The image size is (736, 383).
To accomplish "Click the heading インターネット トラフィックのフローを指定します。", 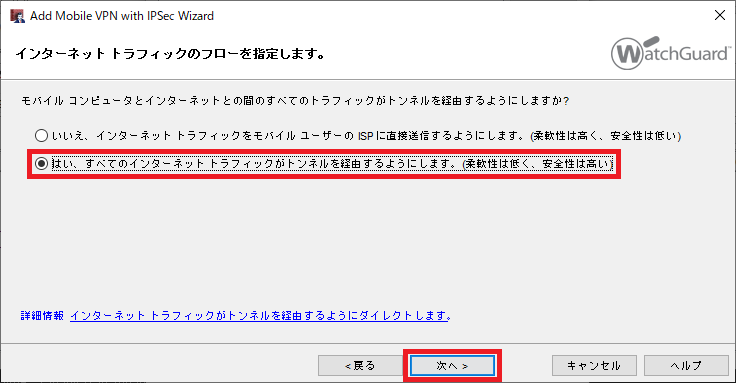I will [x=171, y=54].
